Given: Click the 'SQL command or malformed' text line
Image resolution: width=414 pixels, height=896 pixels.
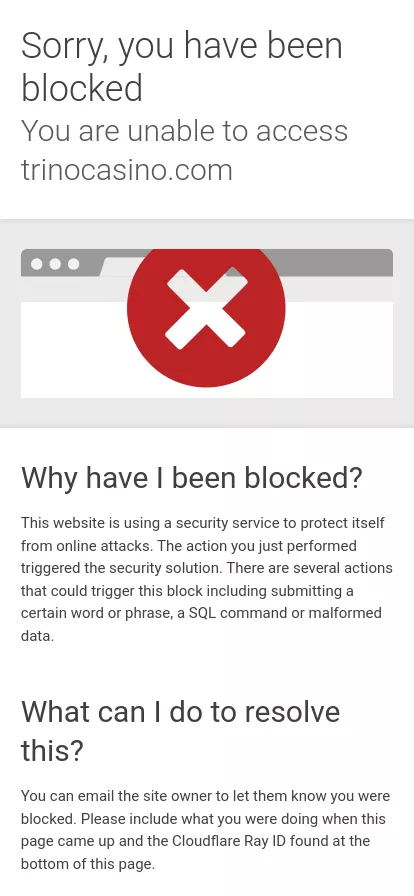Looking at the screenshot, I should 285,613.
